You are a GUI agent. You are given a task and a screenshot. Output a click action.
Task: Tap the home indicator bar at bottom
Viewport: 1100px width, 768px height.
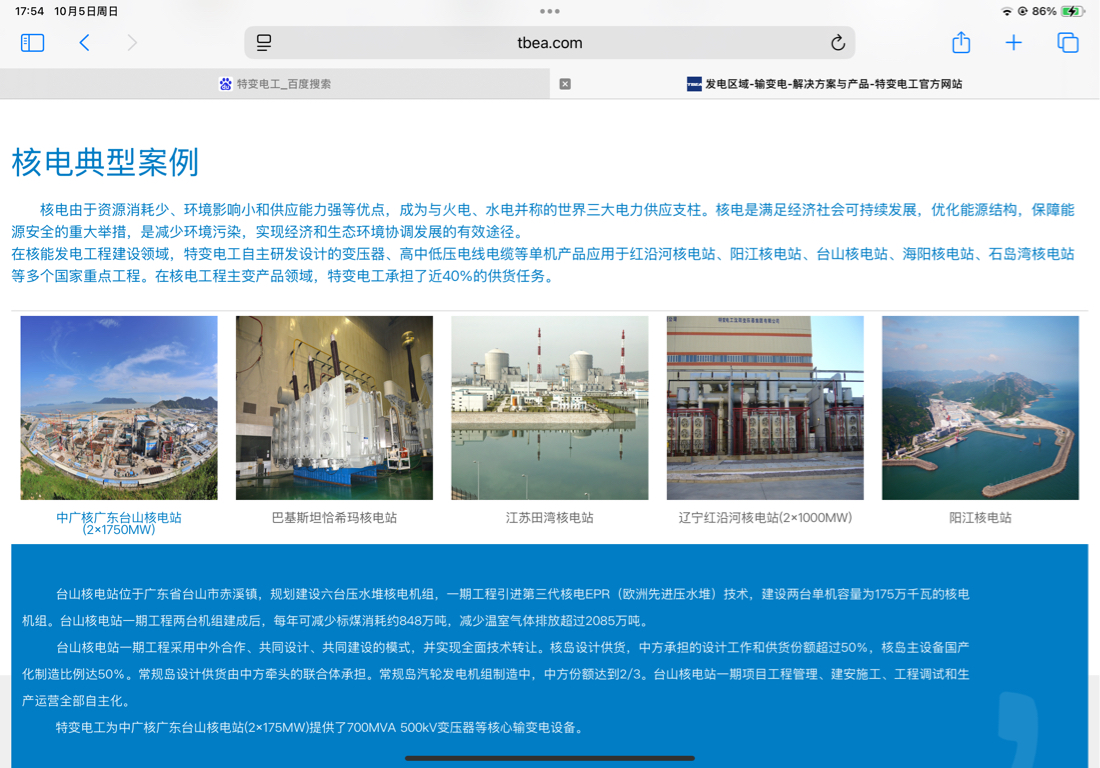550,758
